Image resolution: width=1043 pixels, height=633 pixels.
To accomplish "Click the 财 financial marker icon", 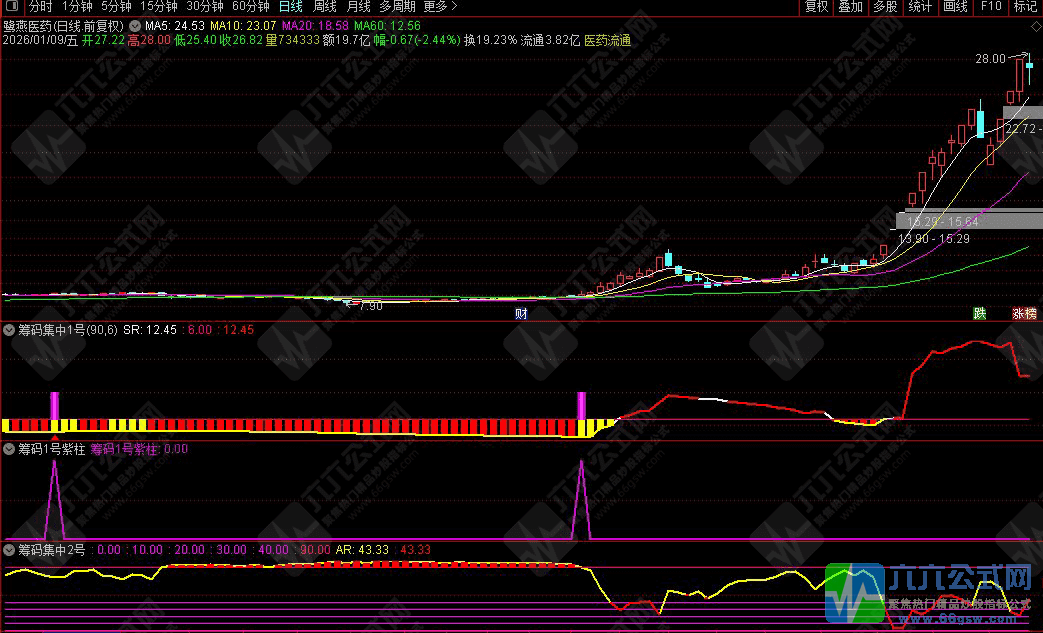I will click(x=521, y=313).
